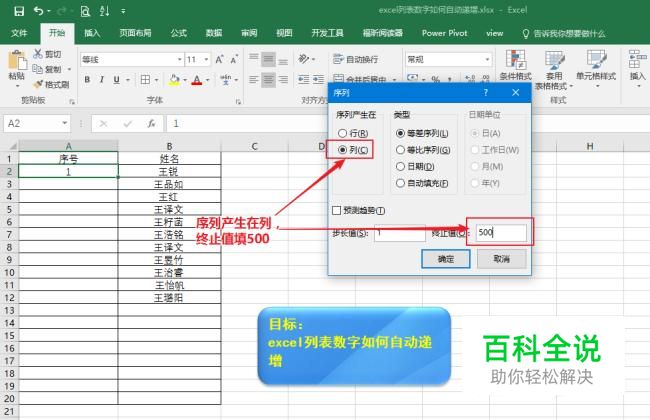
Task: Toggle italic formatting
Action: [x=102, y=79]
